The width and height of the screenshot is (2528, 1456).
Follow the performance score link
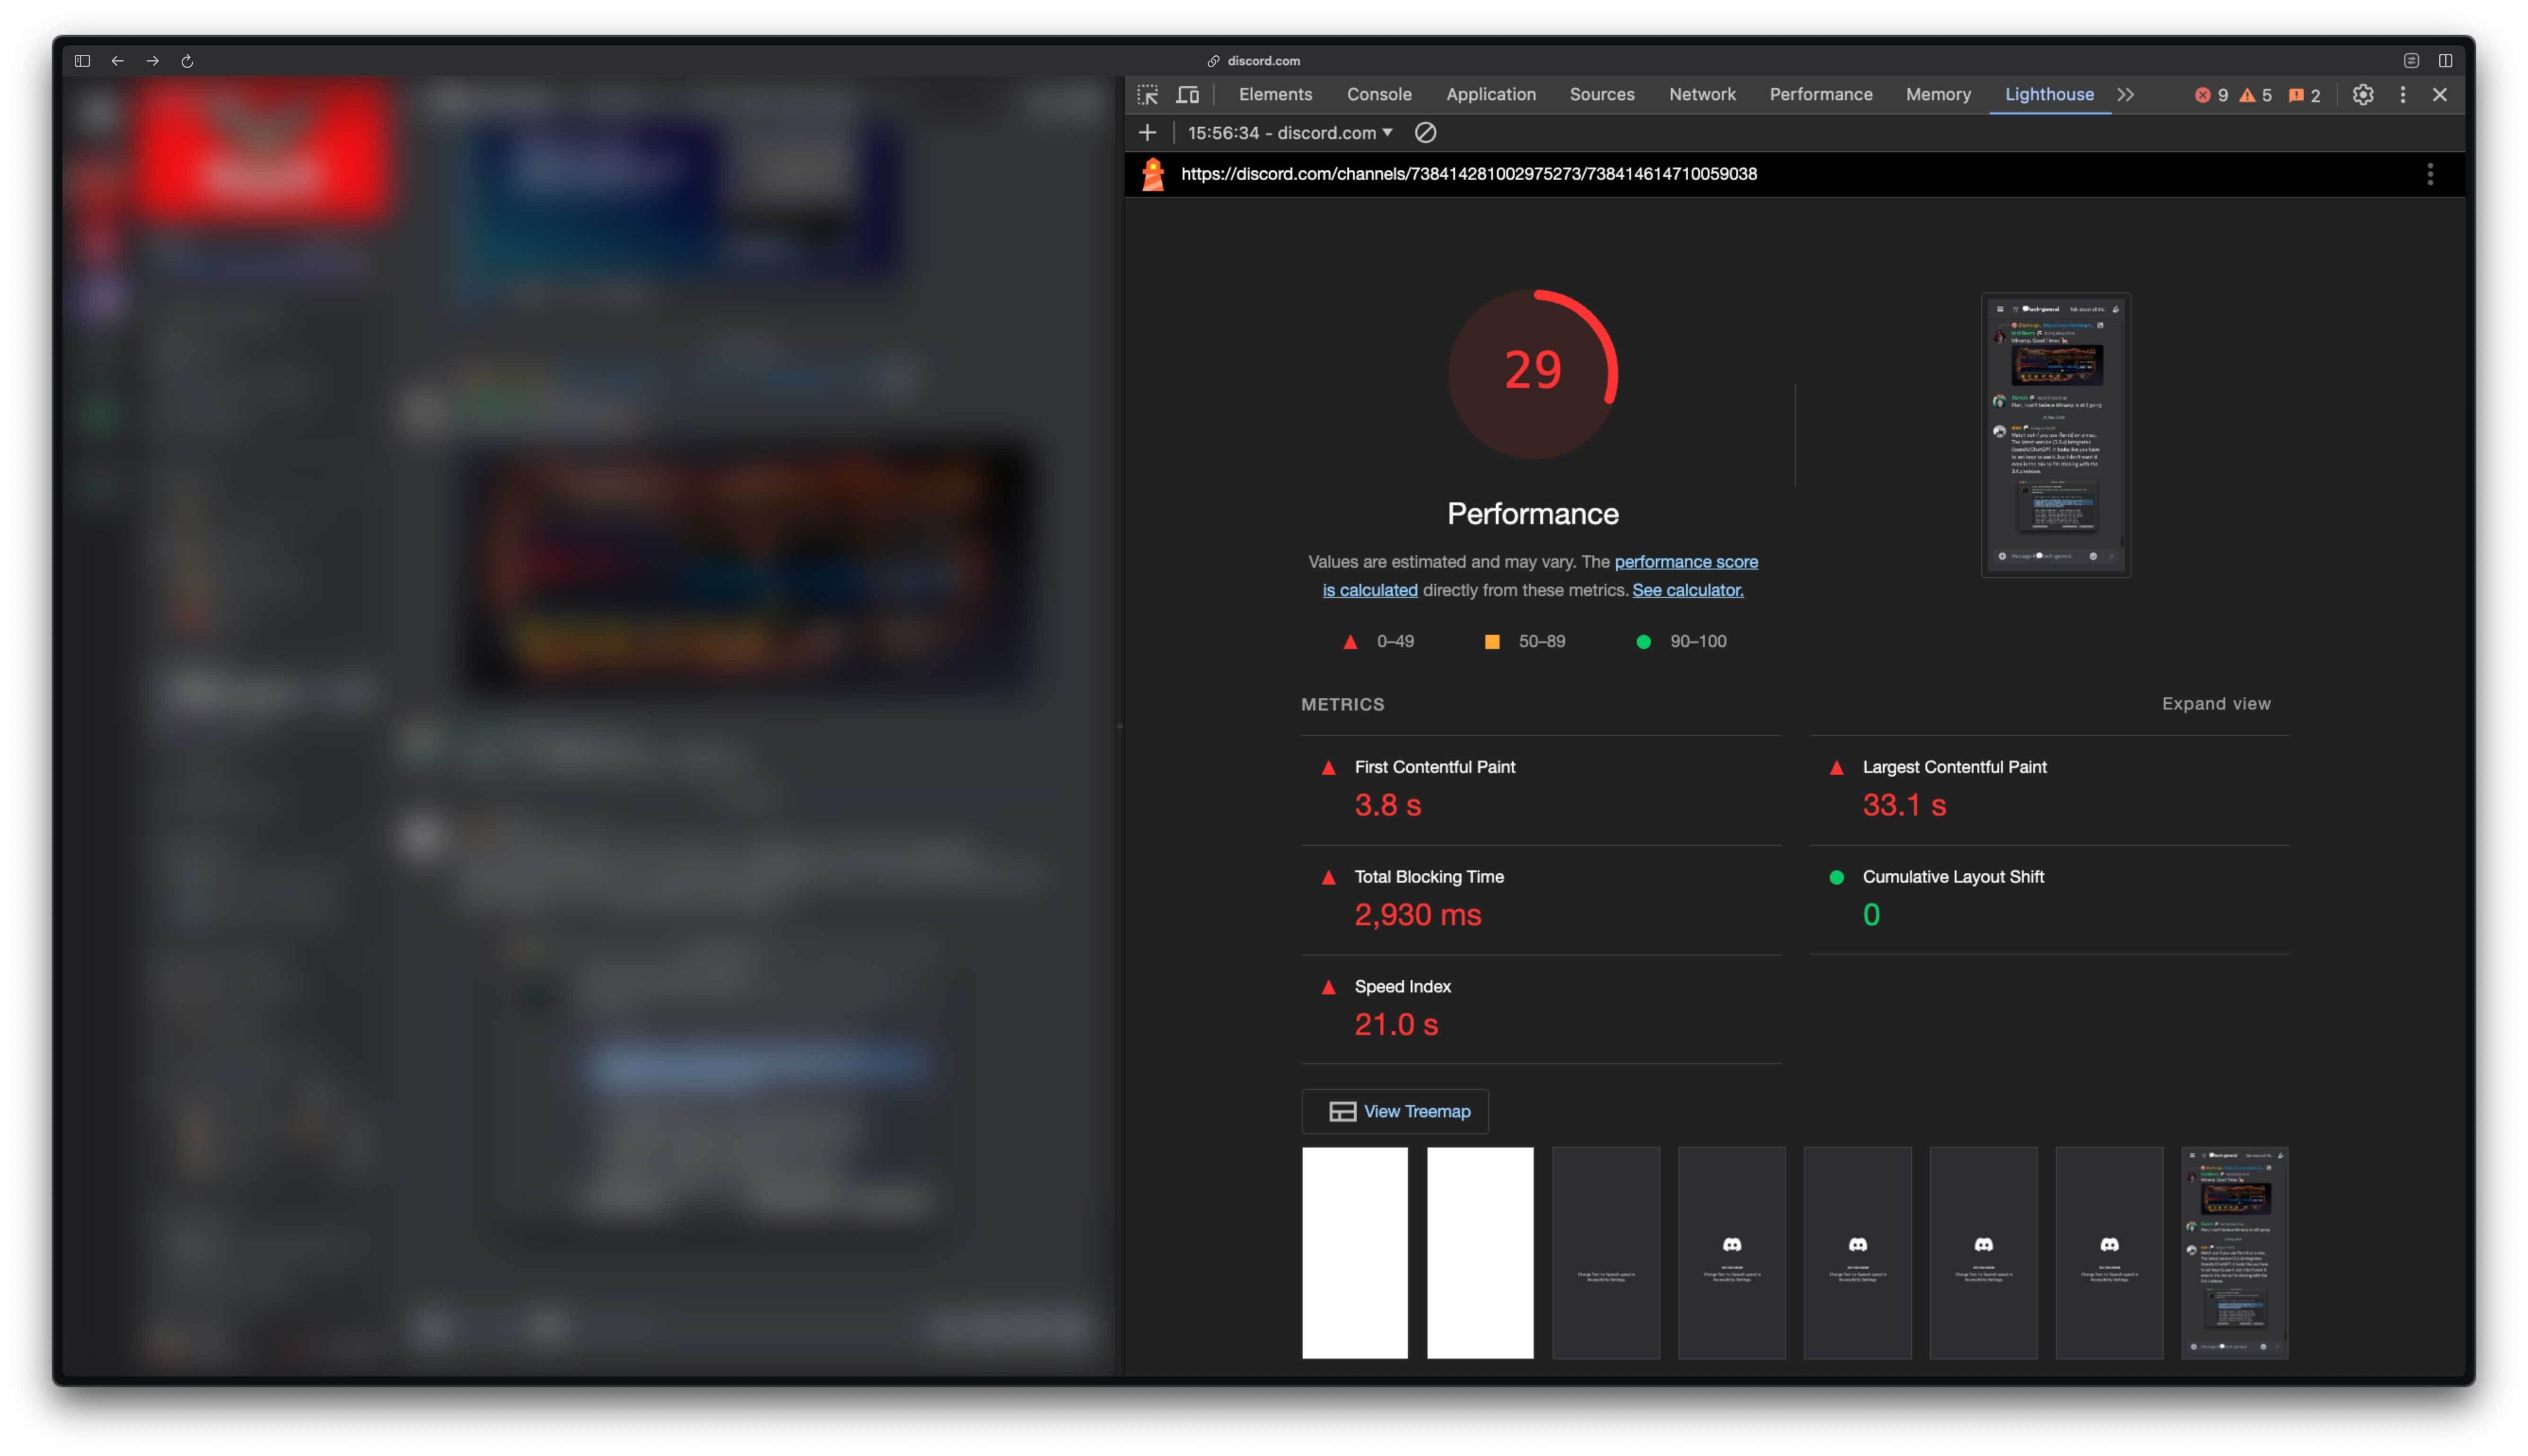pos(1685,562)
